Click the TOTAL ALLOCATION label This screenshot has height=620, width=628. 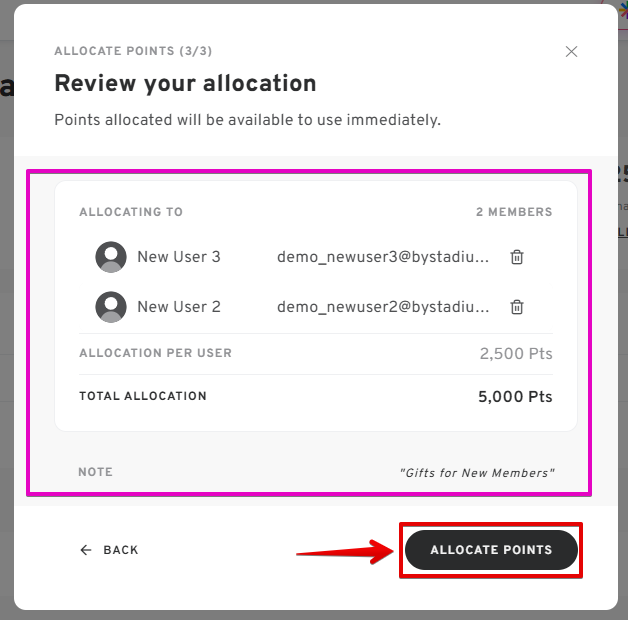143,396
